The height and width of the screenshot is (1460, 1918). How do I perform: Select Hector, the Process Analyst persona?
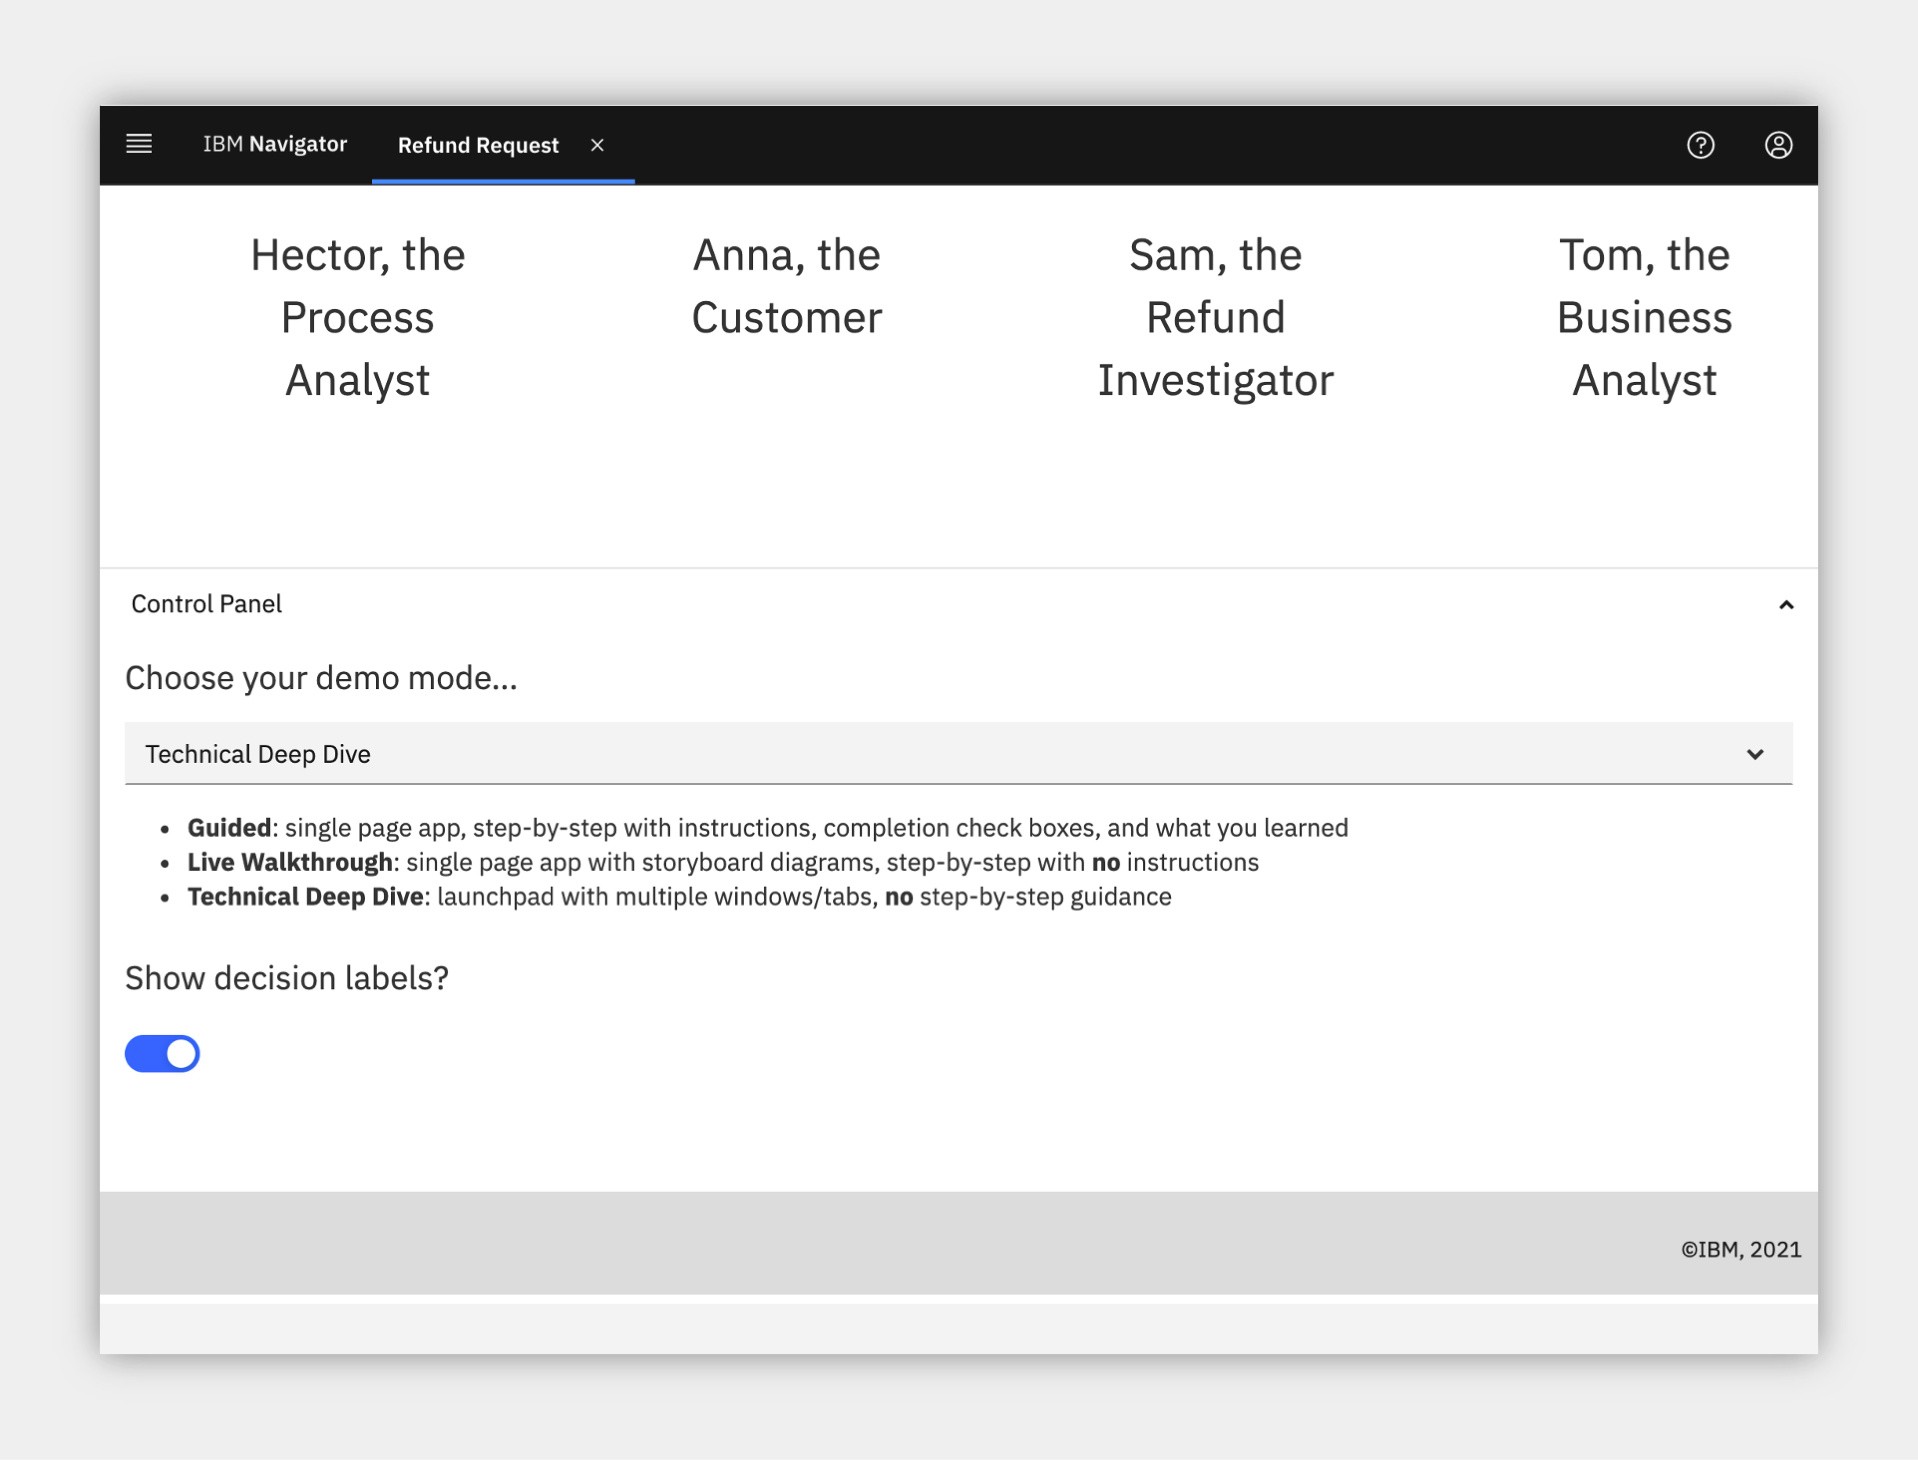(x=358, y=317)
